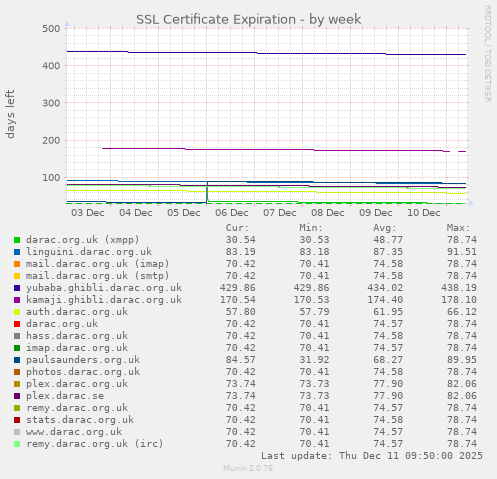Screen dimensions: 497x479
Task: Click kamaji's max value 178.10
Action: [459, 300]
